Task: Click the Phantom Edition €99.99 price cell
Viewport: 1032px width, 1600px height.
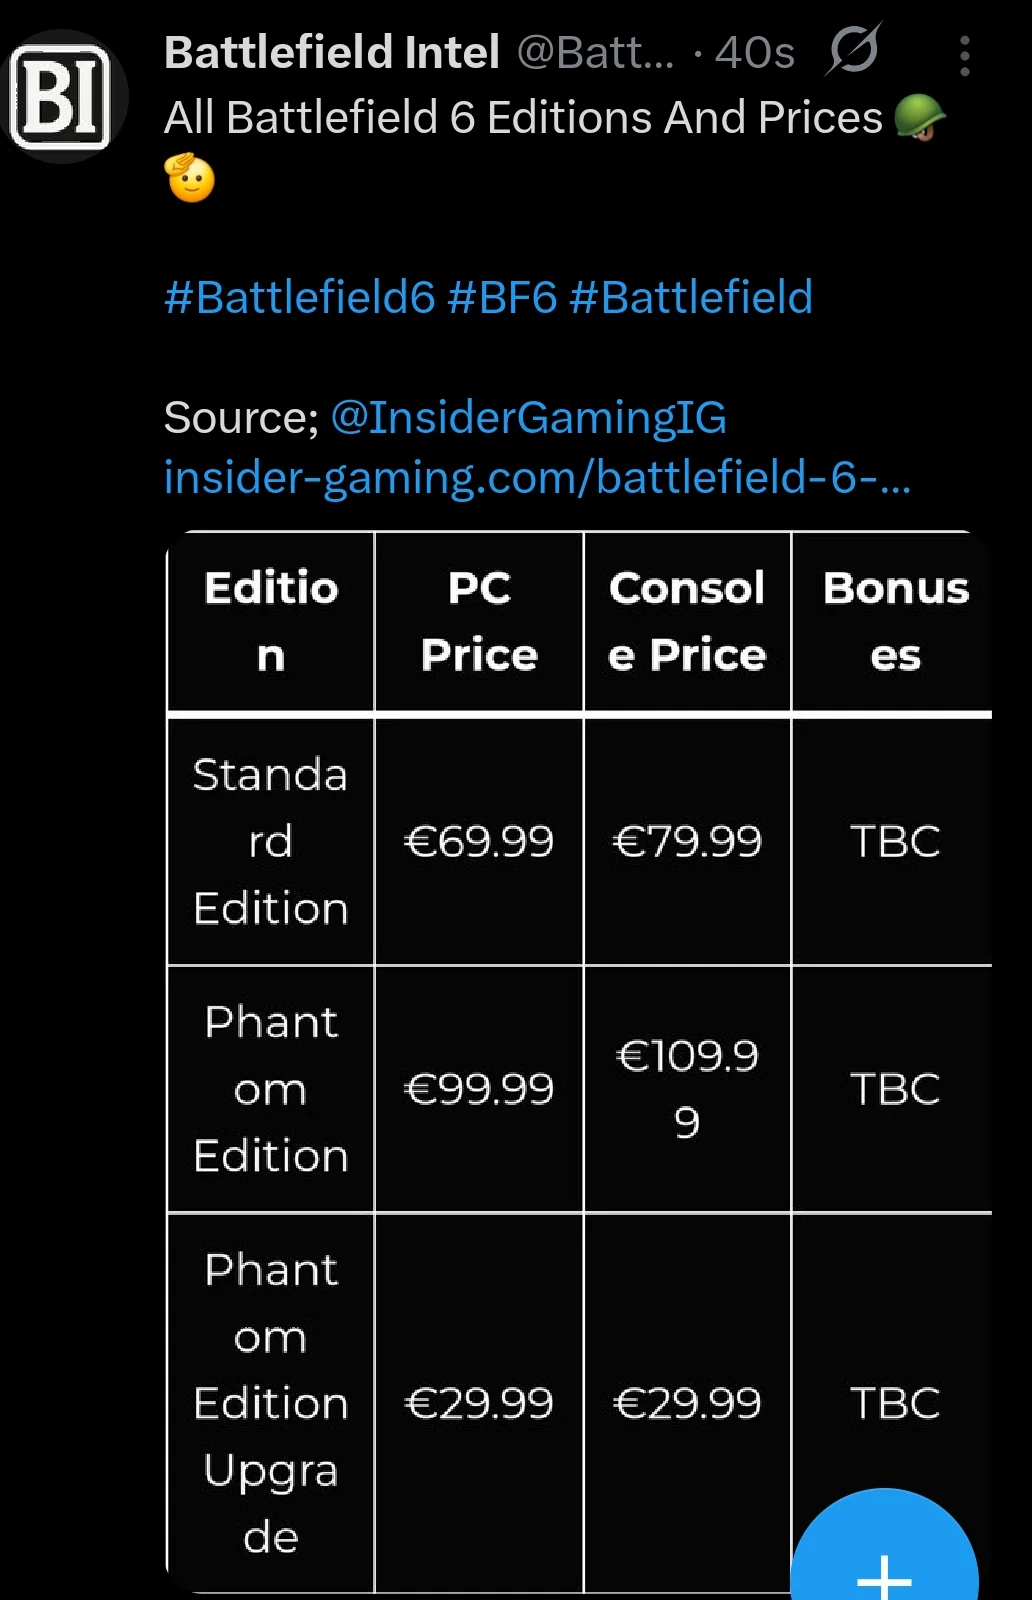Action: pyautogui.click(x=479, y=1088)
